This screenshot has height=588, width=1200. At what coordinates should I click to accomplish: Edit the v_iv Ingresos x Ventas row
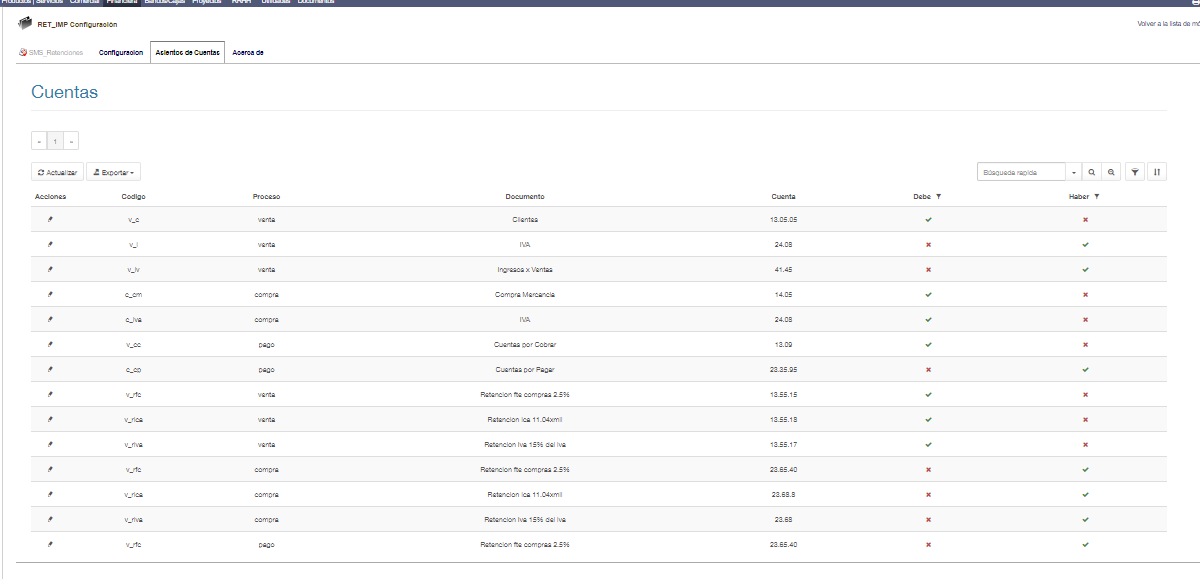[50, 269]
